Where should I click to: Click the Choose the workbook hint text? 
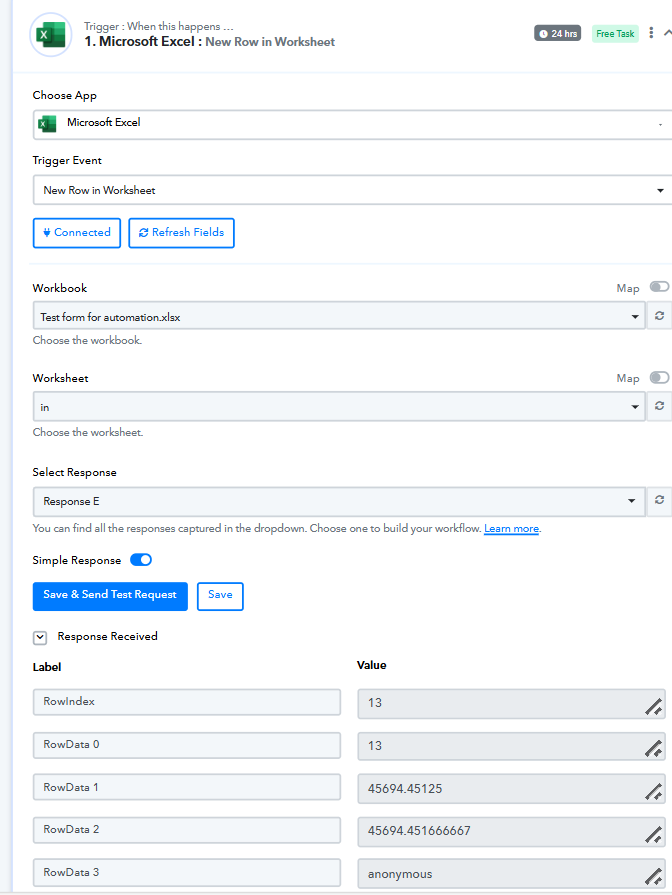pos(87,340)
